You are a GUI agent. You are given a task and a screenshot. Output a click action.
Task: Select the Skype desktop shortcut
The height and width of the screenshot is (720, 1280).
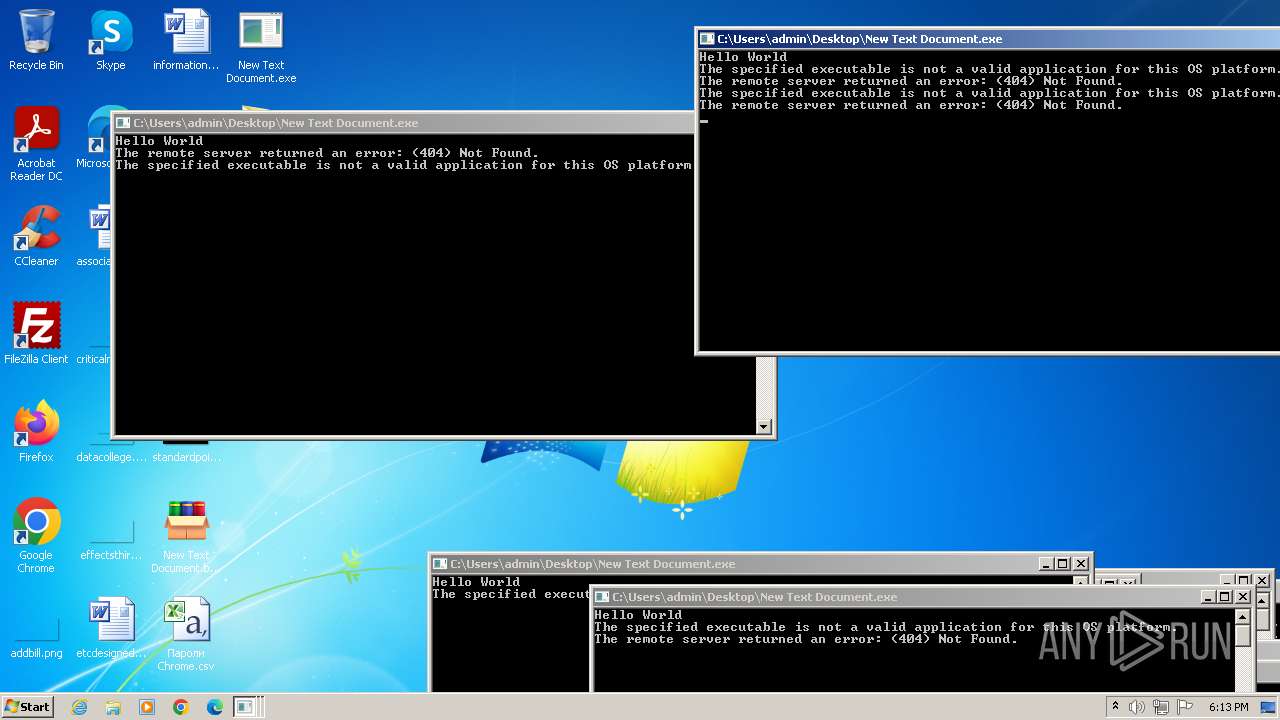[111, 40]
